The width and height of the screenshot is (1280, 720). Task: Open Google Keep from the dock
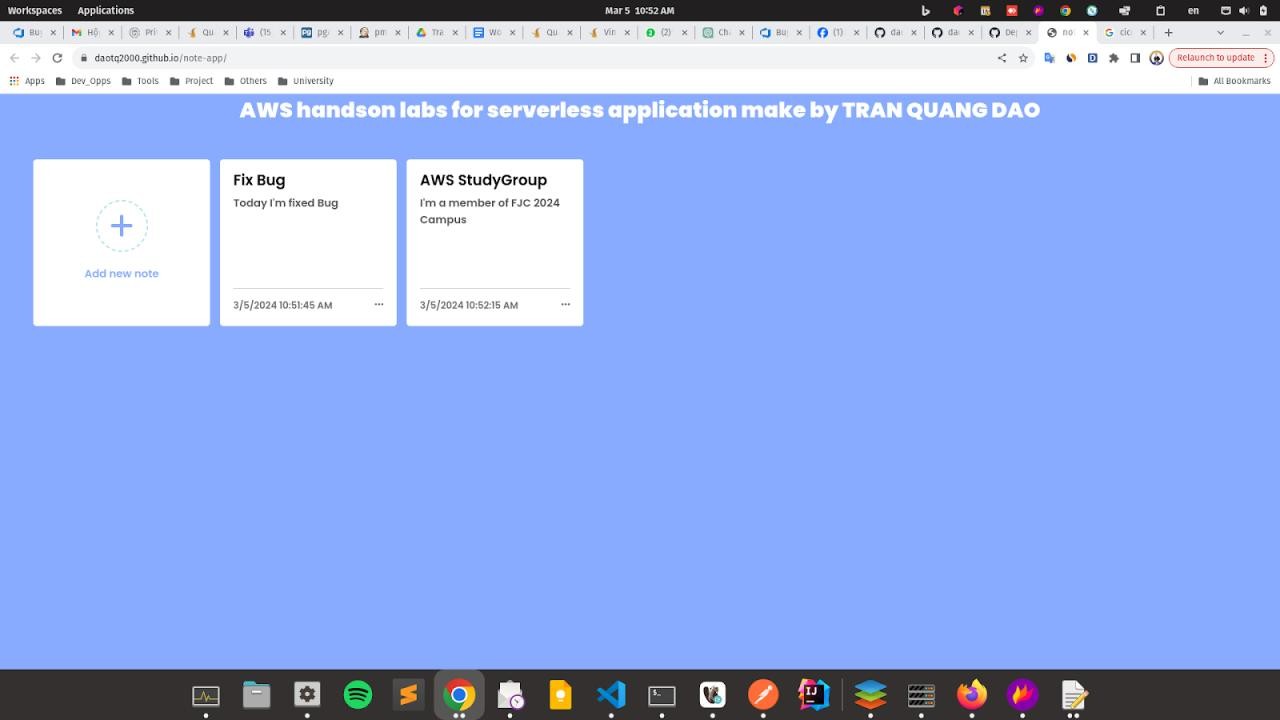coord(560,694)
